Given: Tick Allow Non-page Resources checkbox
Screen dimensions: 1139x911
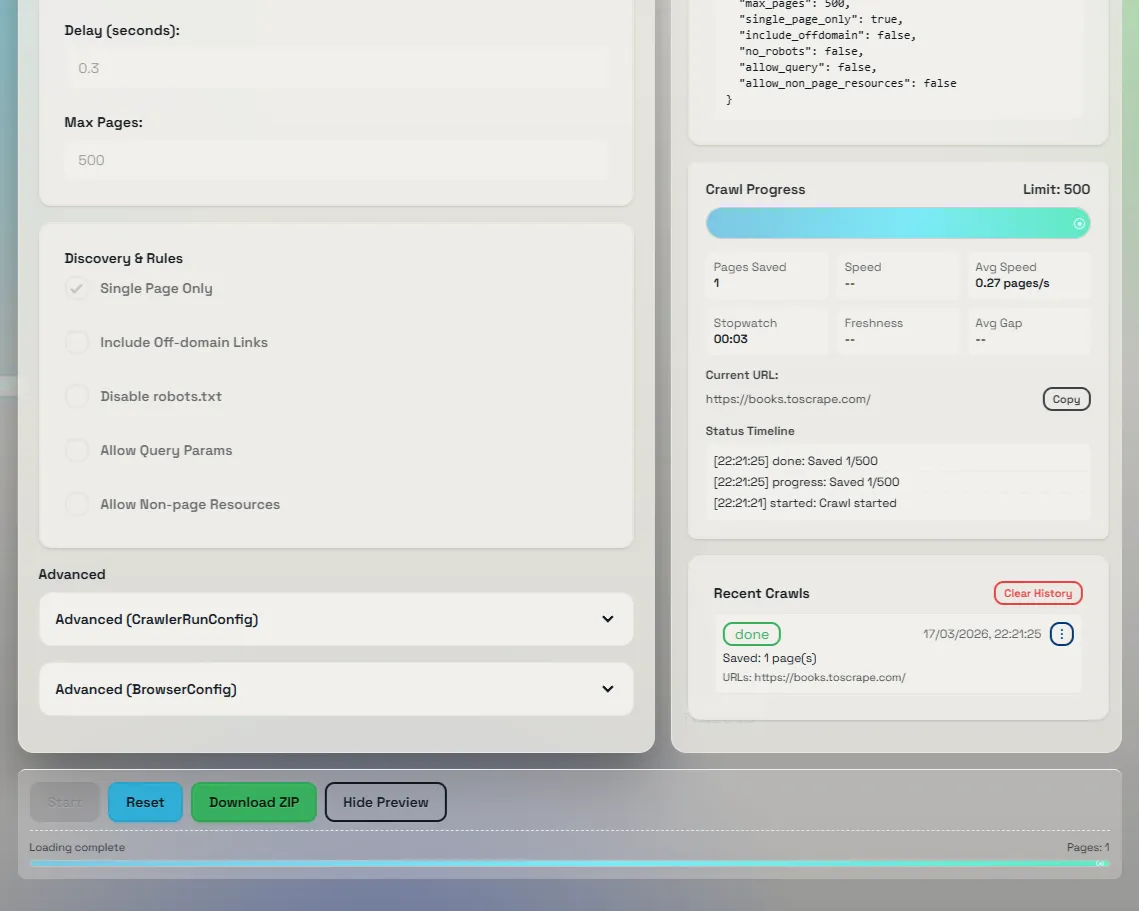Looking at the screenshot, I should click(x=76, y=504).
